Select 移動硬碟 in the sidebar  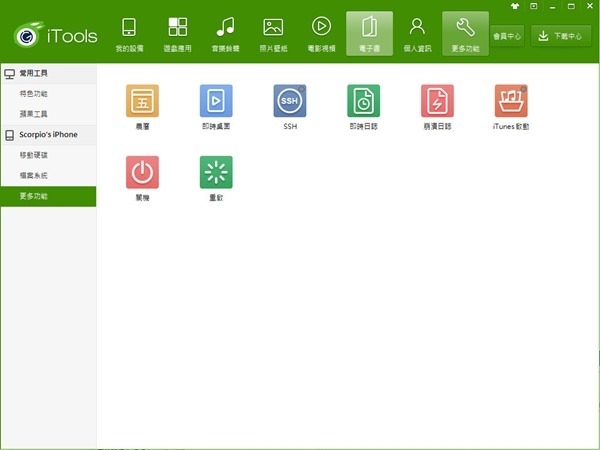pos(33,155)
